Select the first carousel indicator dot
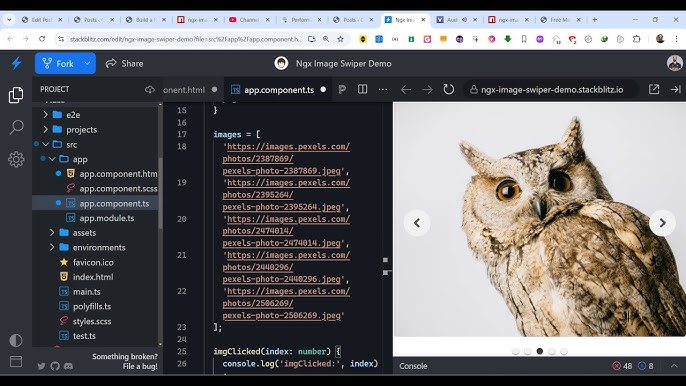 (515, 351)
